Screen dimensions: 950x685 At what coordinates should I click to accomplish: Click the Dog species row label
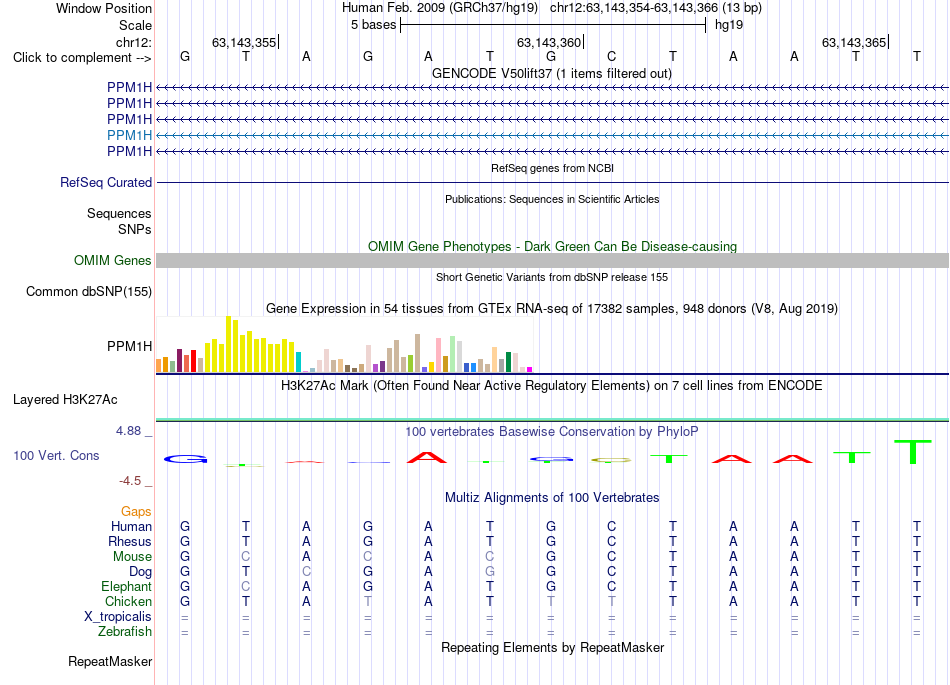[x=141, y=572]
